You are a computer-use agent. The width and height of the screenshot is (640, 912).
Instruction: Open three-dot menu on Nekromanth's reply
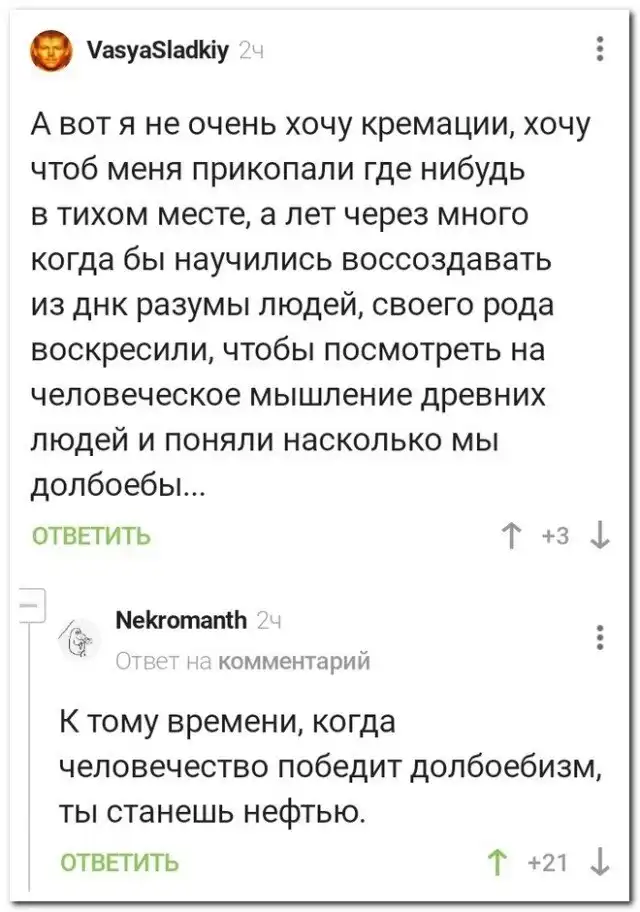tap(598, 638)
